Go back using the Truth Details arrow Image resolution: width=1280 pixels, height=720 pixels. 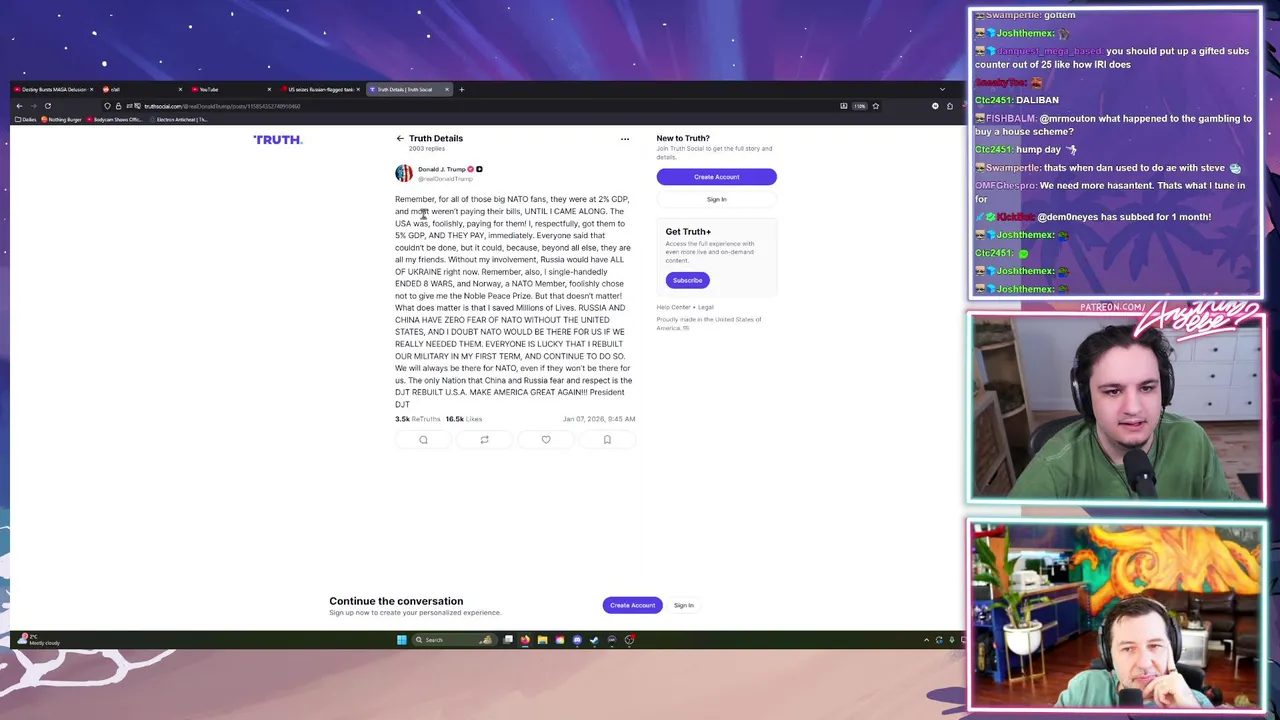[x=400, y=139]
